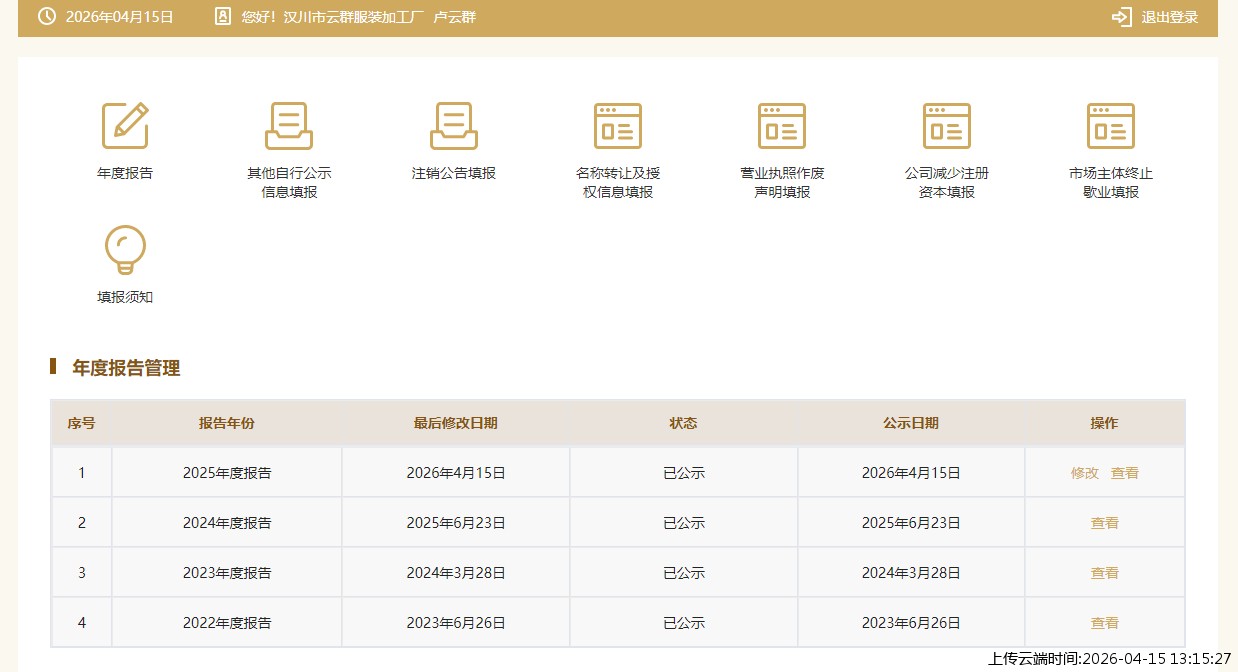The width and height of the screenshot is (1238, 672).
Task: Click the 退出登录 text link
Action: click(x=1169, y=17)
